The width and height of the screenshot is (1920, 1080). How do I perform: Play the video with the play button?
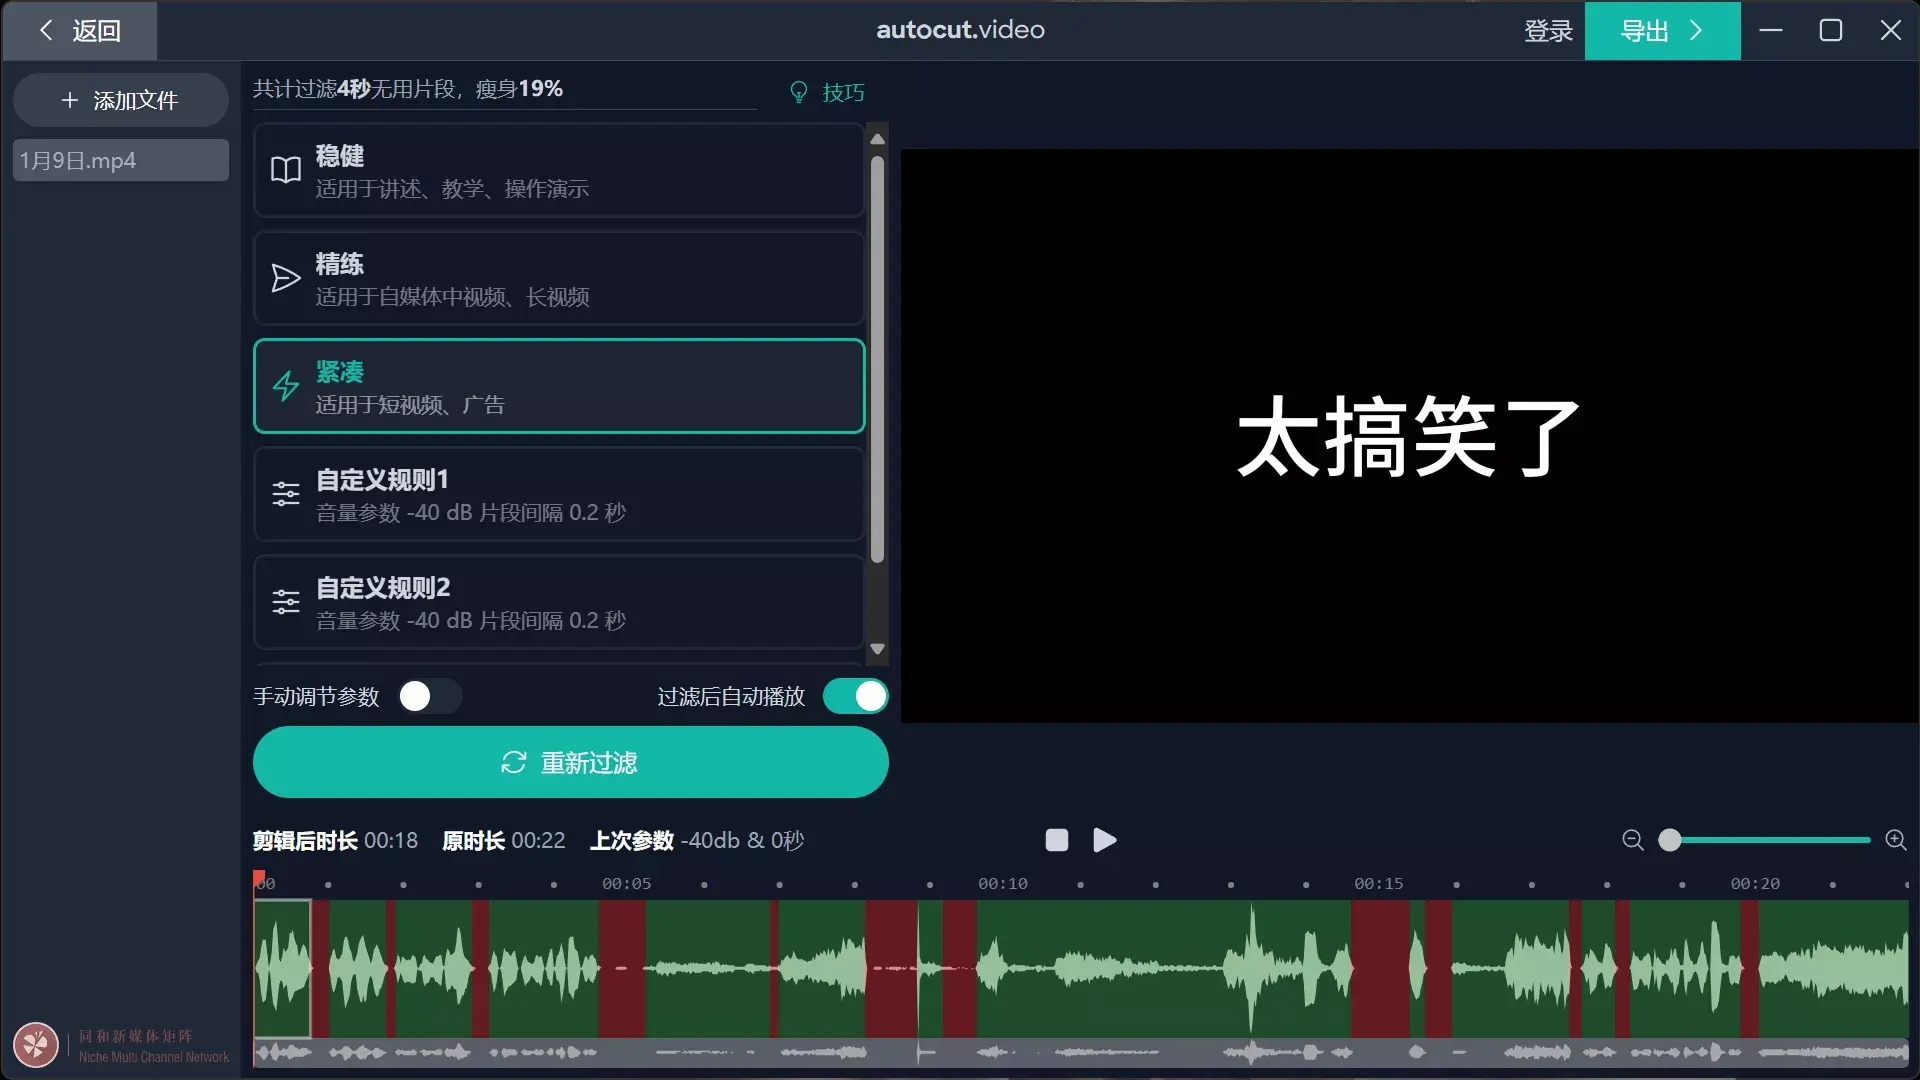tap(1104, 840)
